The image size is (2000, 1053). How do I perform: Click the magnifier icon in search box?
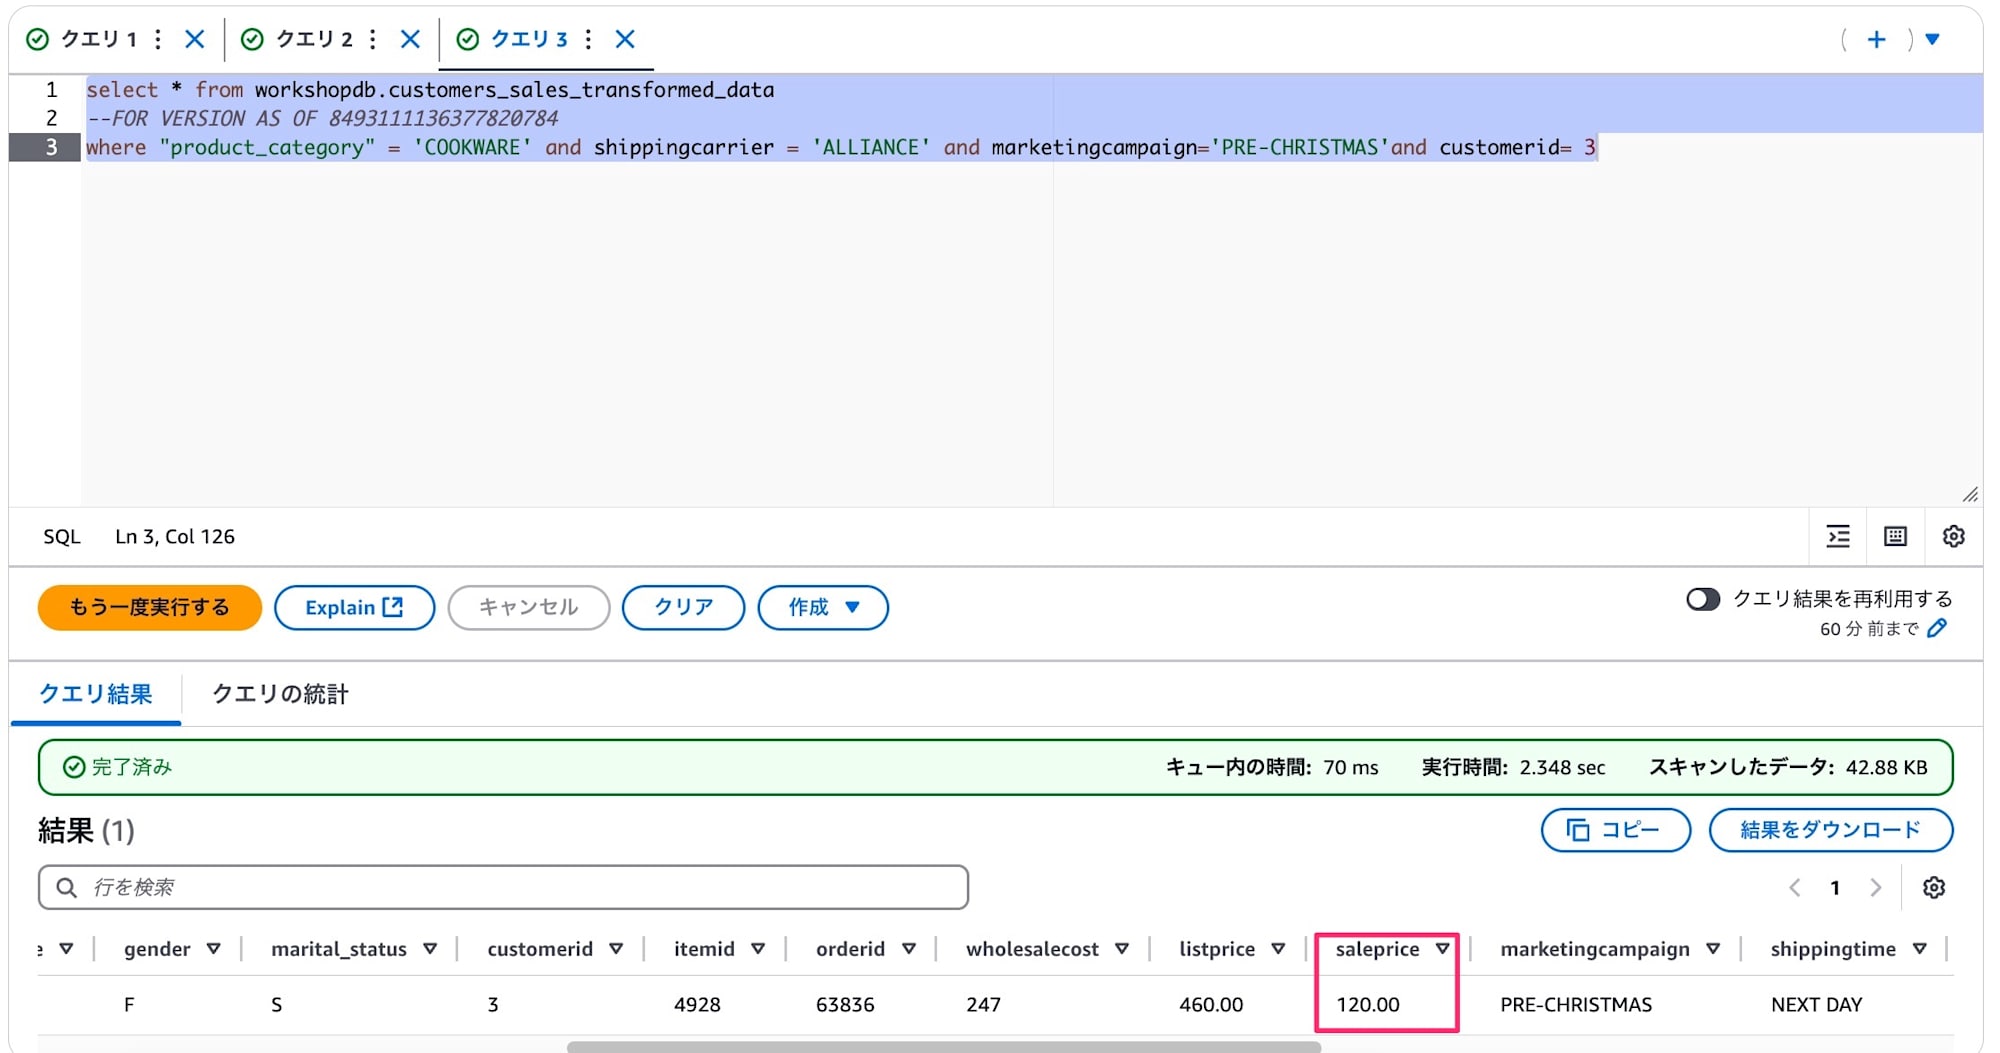click(x=66, y=887)
